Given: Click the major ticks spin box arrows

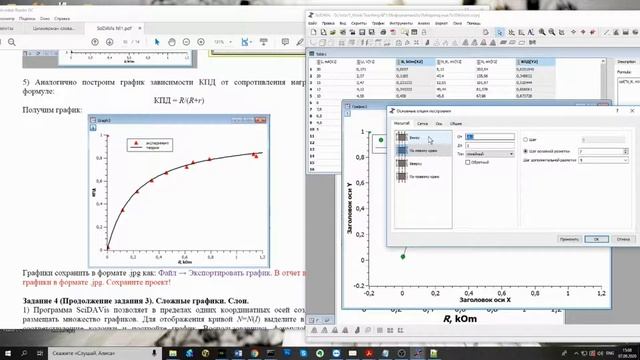Looking at the screenshot, I should (625, 151).
